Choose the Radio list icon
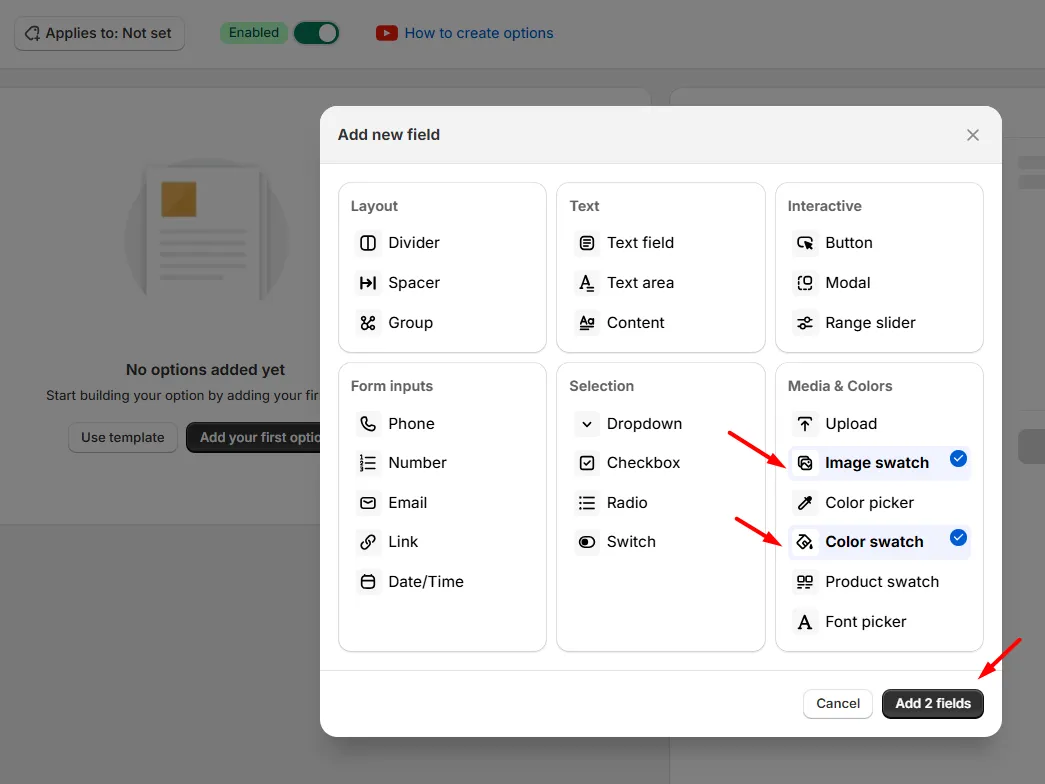Screen dimensions: 1045x784 click(586, 503)
